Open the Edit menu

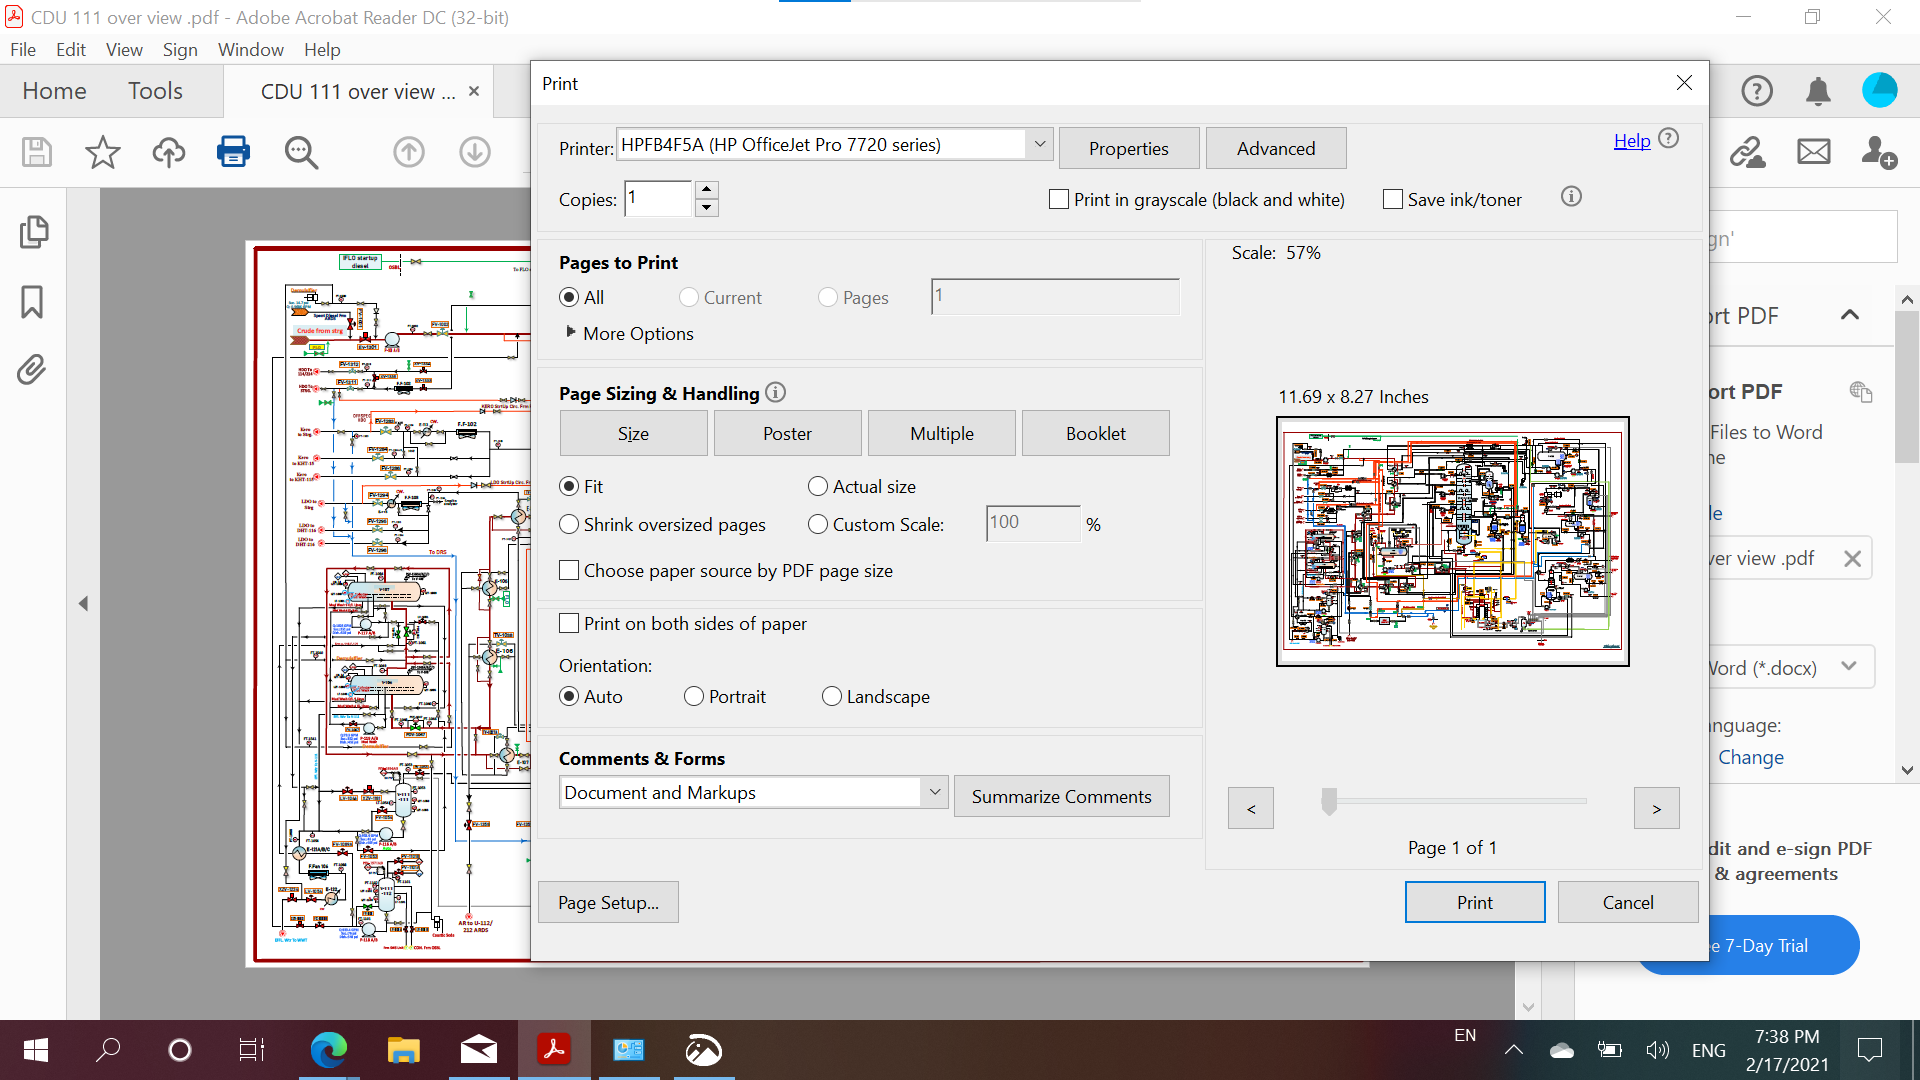pyautogui.click(x=71, y=49)
